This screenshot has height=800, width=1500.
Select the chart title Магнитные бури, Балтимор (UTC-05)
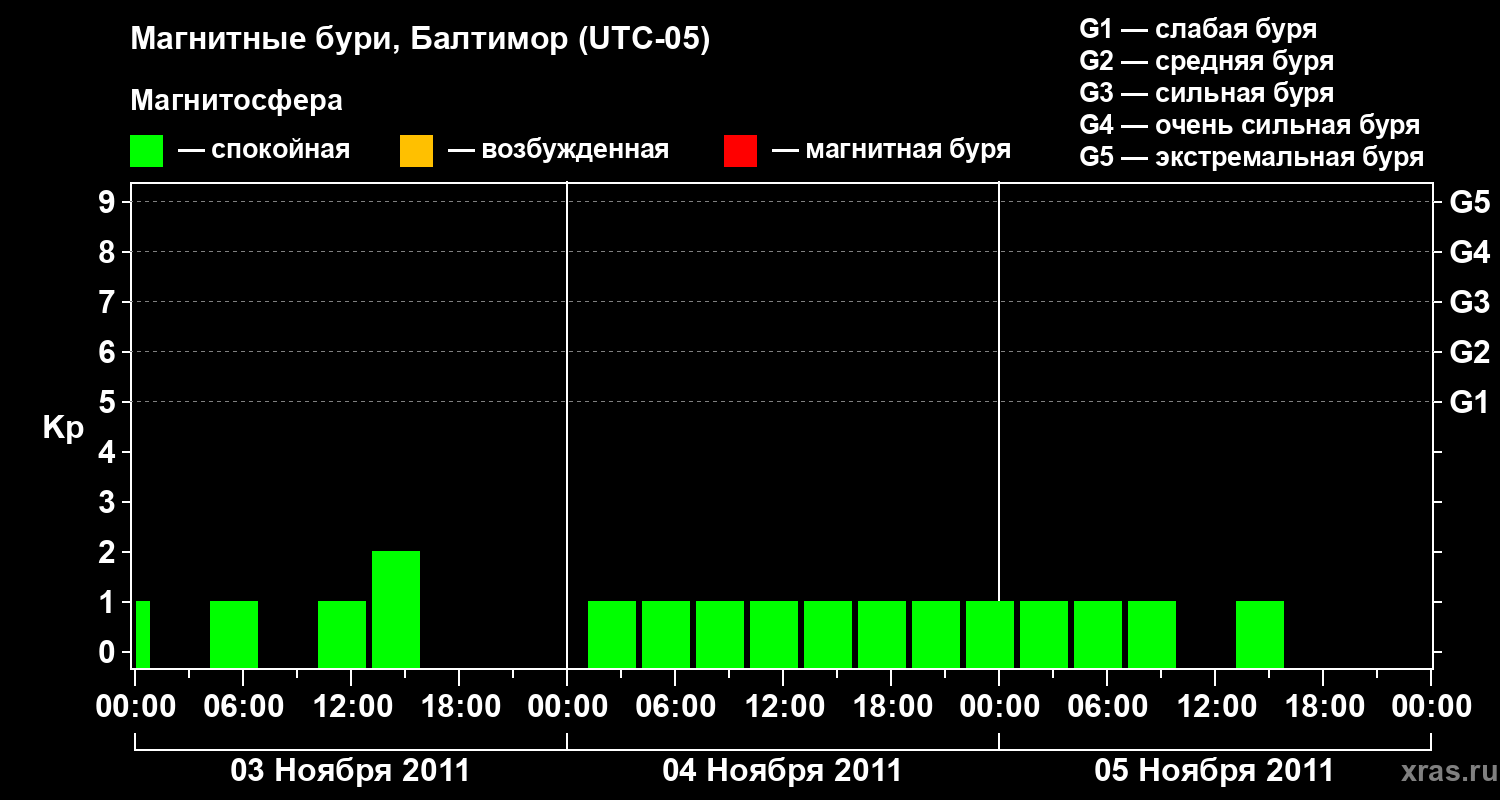tap(420, 41)
